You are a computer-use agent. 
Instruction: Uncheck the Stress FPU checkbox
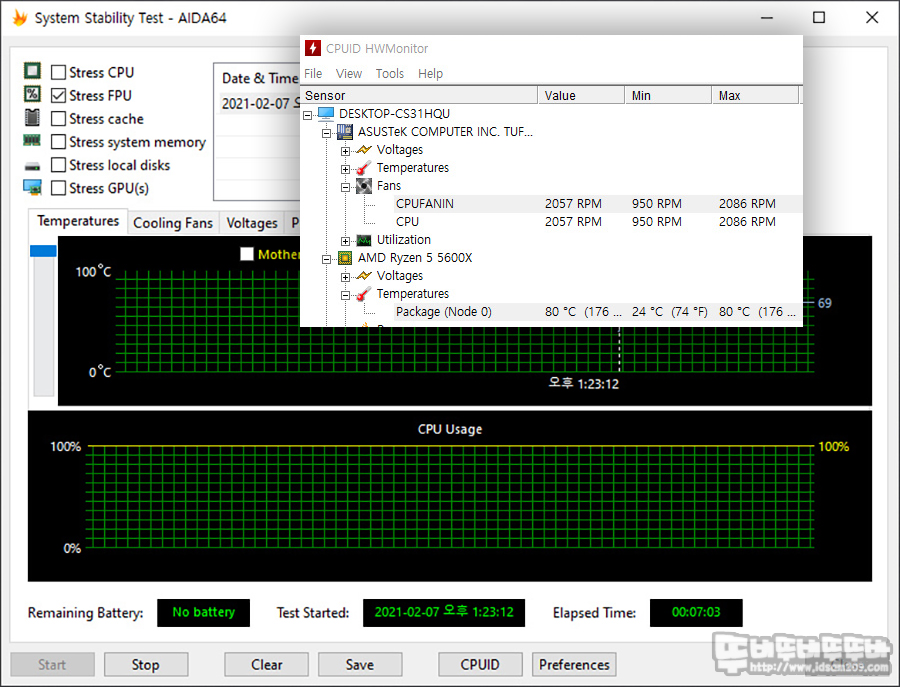pyautogui.click(x=58, y=95)
